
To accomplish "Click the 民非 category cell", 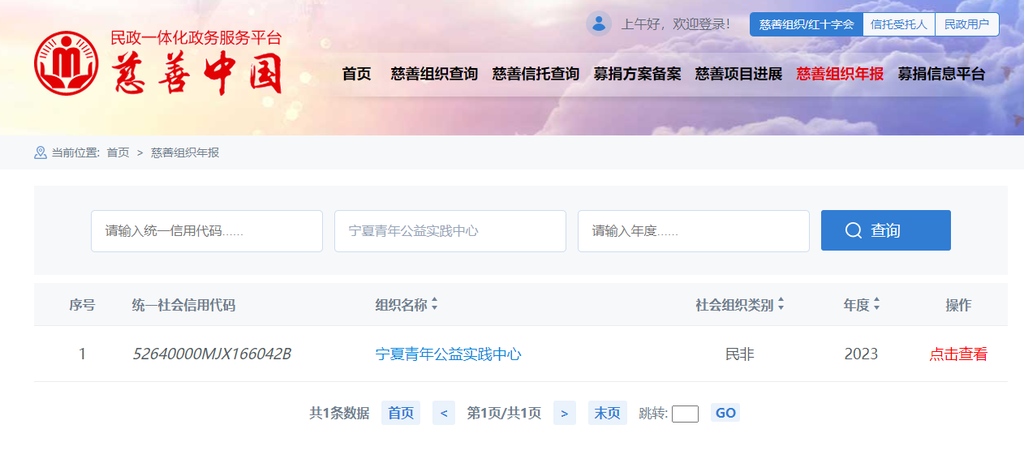I will pyautogui.click(x=740, y=354).
